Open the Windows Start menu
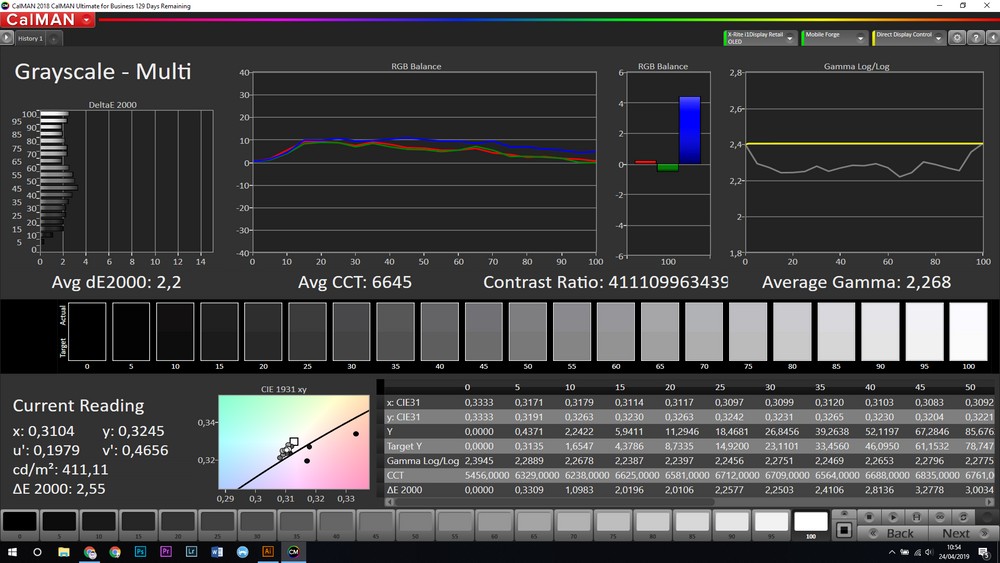1000x563 pixels. pyautogui.click(x=11, y=552)
